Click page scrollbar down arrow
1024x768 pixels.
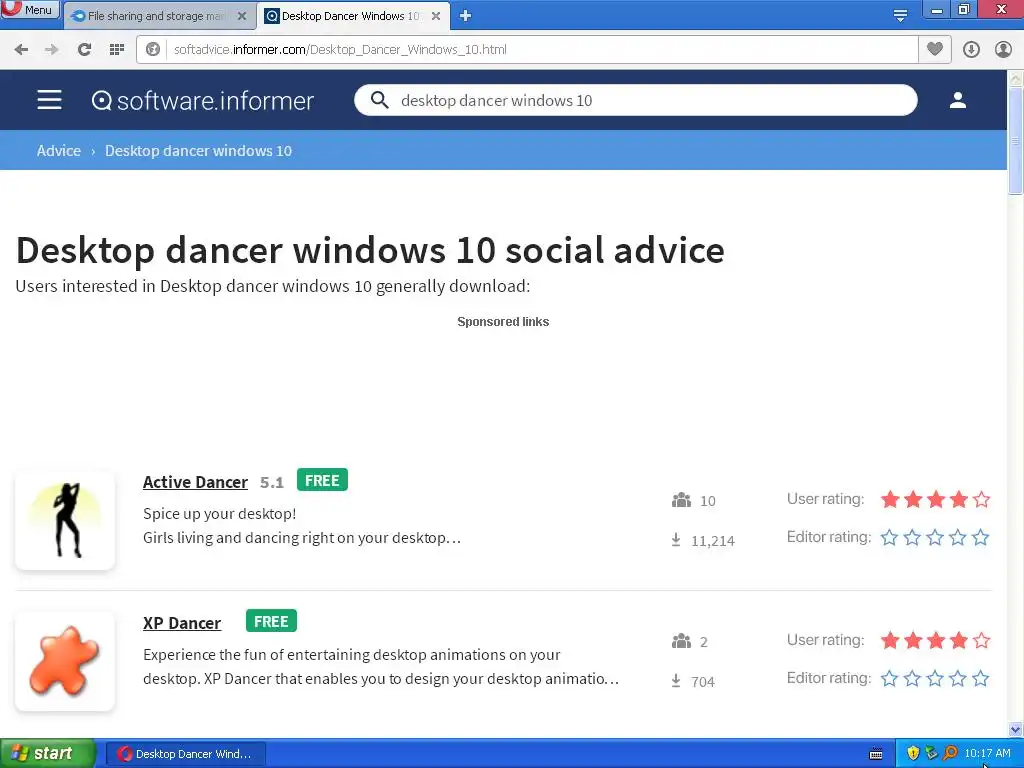click(1016, 729)
